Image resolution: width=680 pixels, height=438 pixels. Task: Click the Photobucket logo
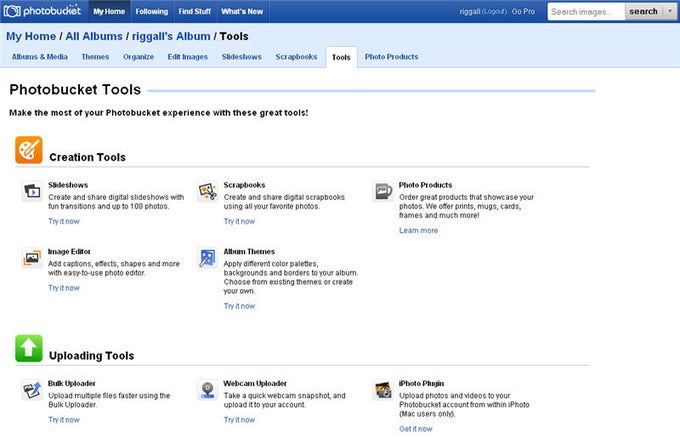(x=42, y=11)
